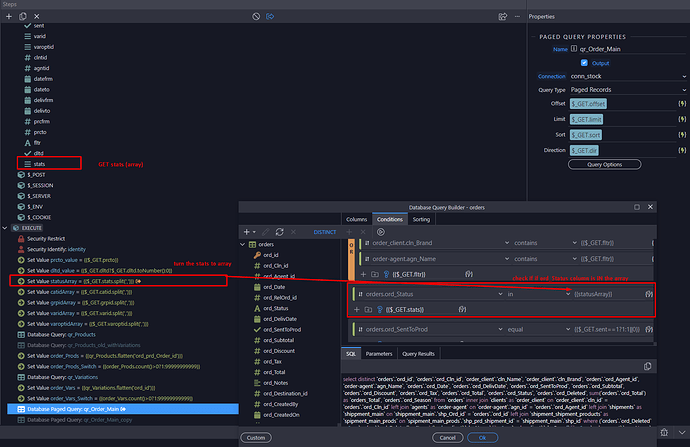Click binding icon beside {{statusArray}} value
690x447 pixels.
[x=649, y=294]
